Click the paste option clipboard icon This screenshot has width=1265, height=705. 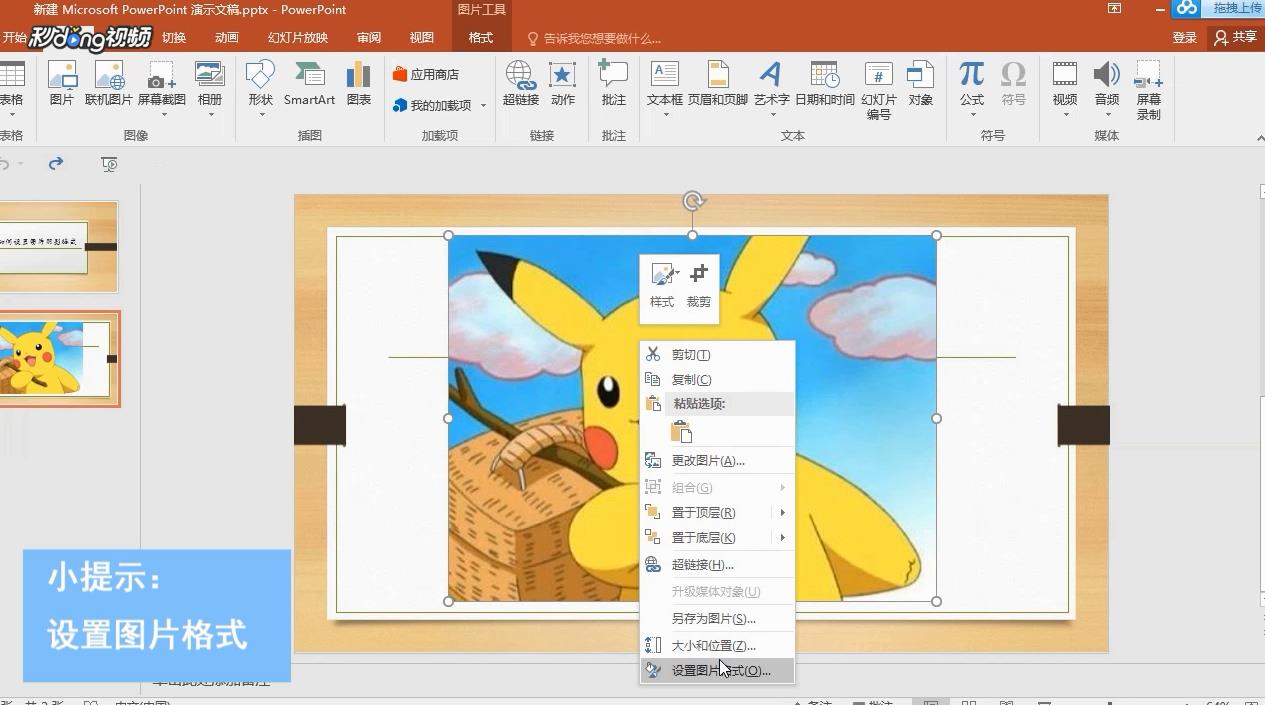[x=681, y=431]
